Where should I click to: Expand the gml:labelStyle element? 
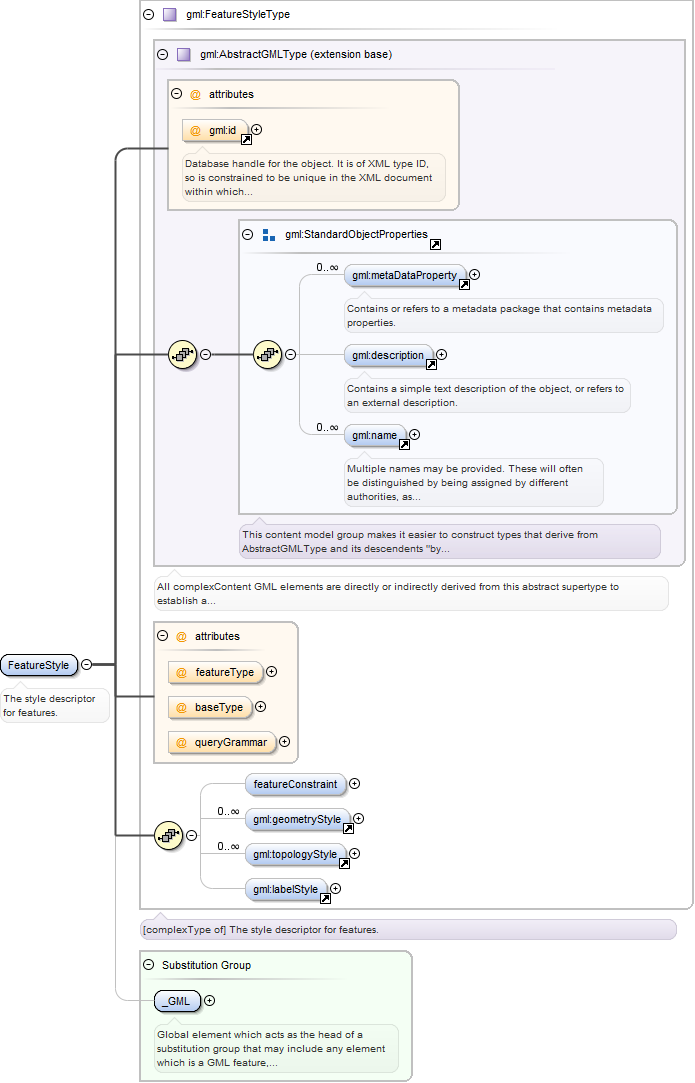tap(335, 888)
